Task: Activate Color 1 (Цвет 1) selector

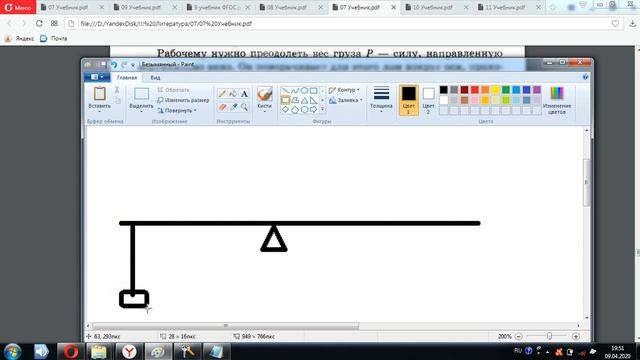Action: [x=409, y=100]
